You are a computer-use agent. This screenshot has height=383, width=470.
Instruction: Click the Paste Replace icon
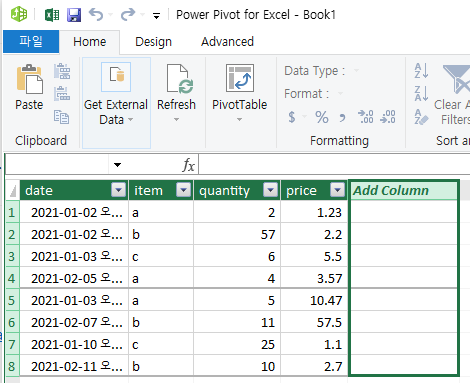pos(62,93)
